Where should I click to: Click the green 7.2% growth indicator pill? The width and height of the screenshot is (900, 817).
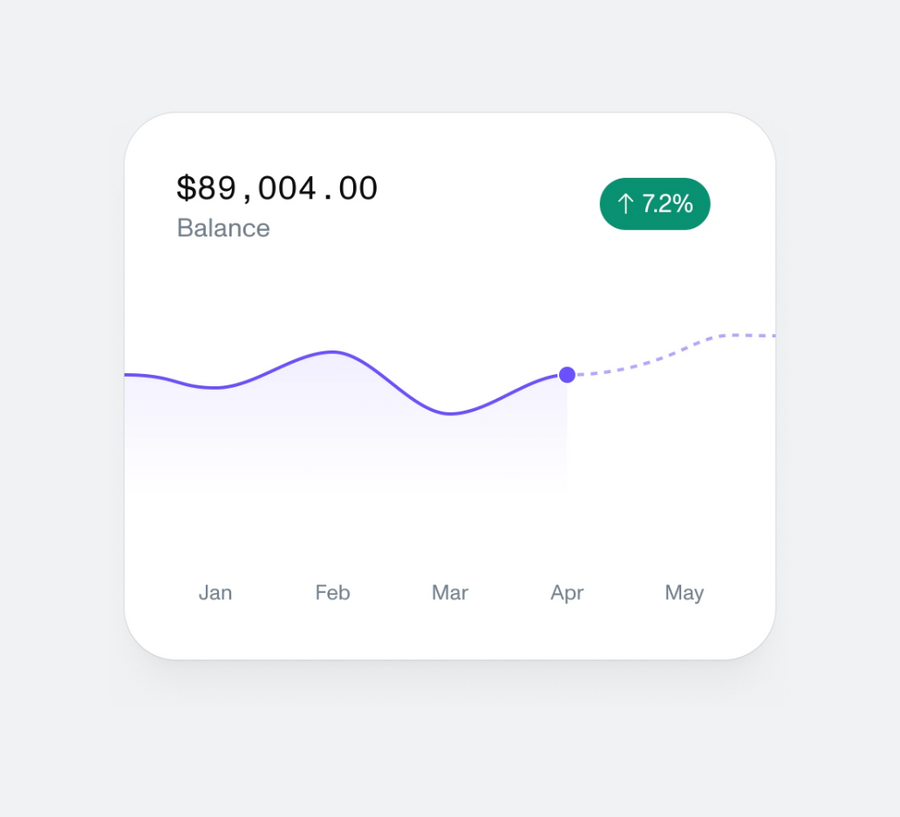click(x=655, y=204)
